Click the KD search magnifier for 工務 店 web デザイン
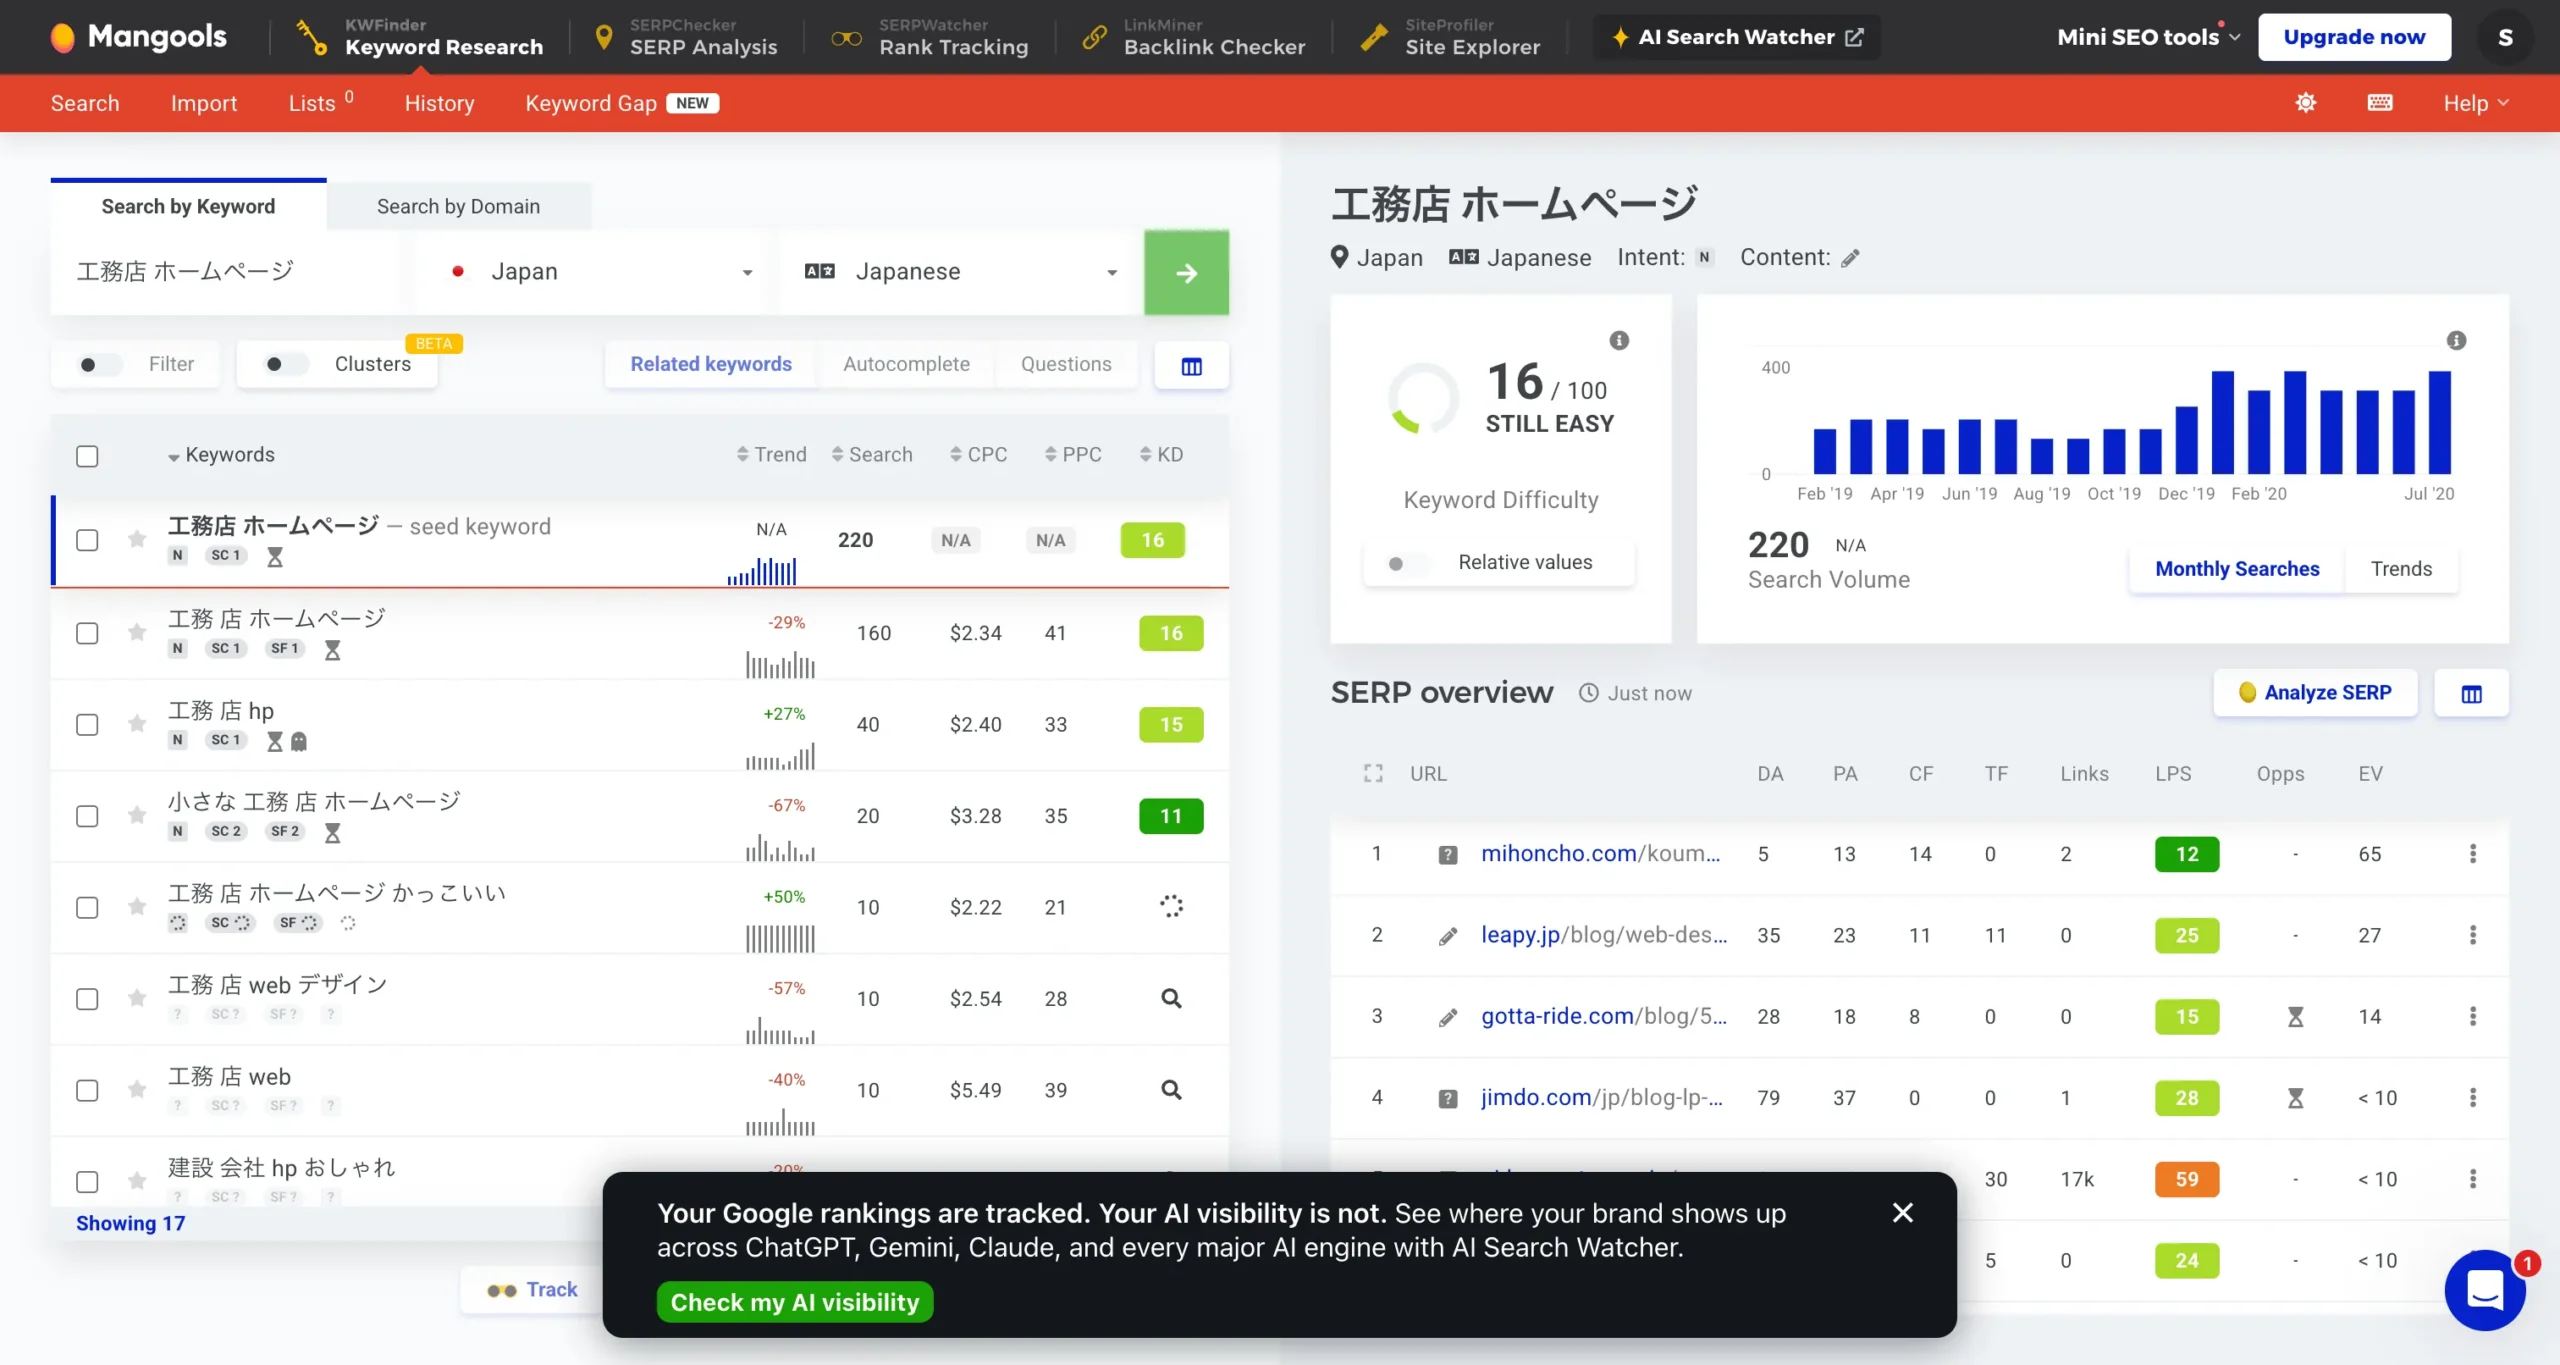 [x=1171, y=998]
